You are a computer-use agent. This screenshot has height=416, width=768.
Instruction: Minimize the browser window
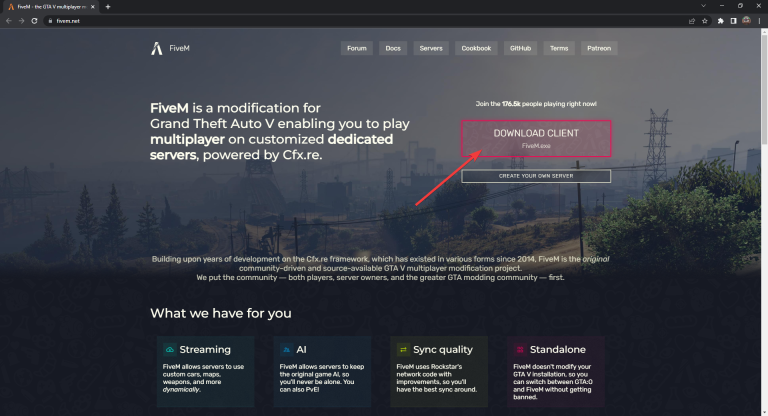pos(721,6)
